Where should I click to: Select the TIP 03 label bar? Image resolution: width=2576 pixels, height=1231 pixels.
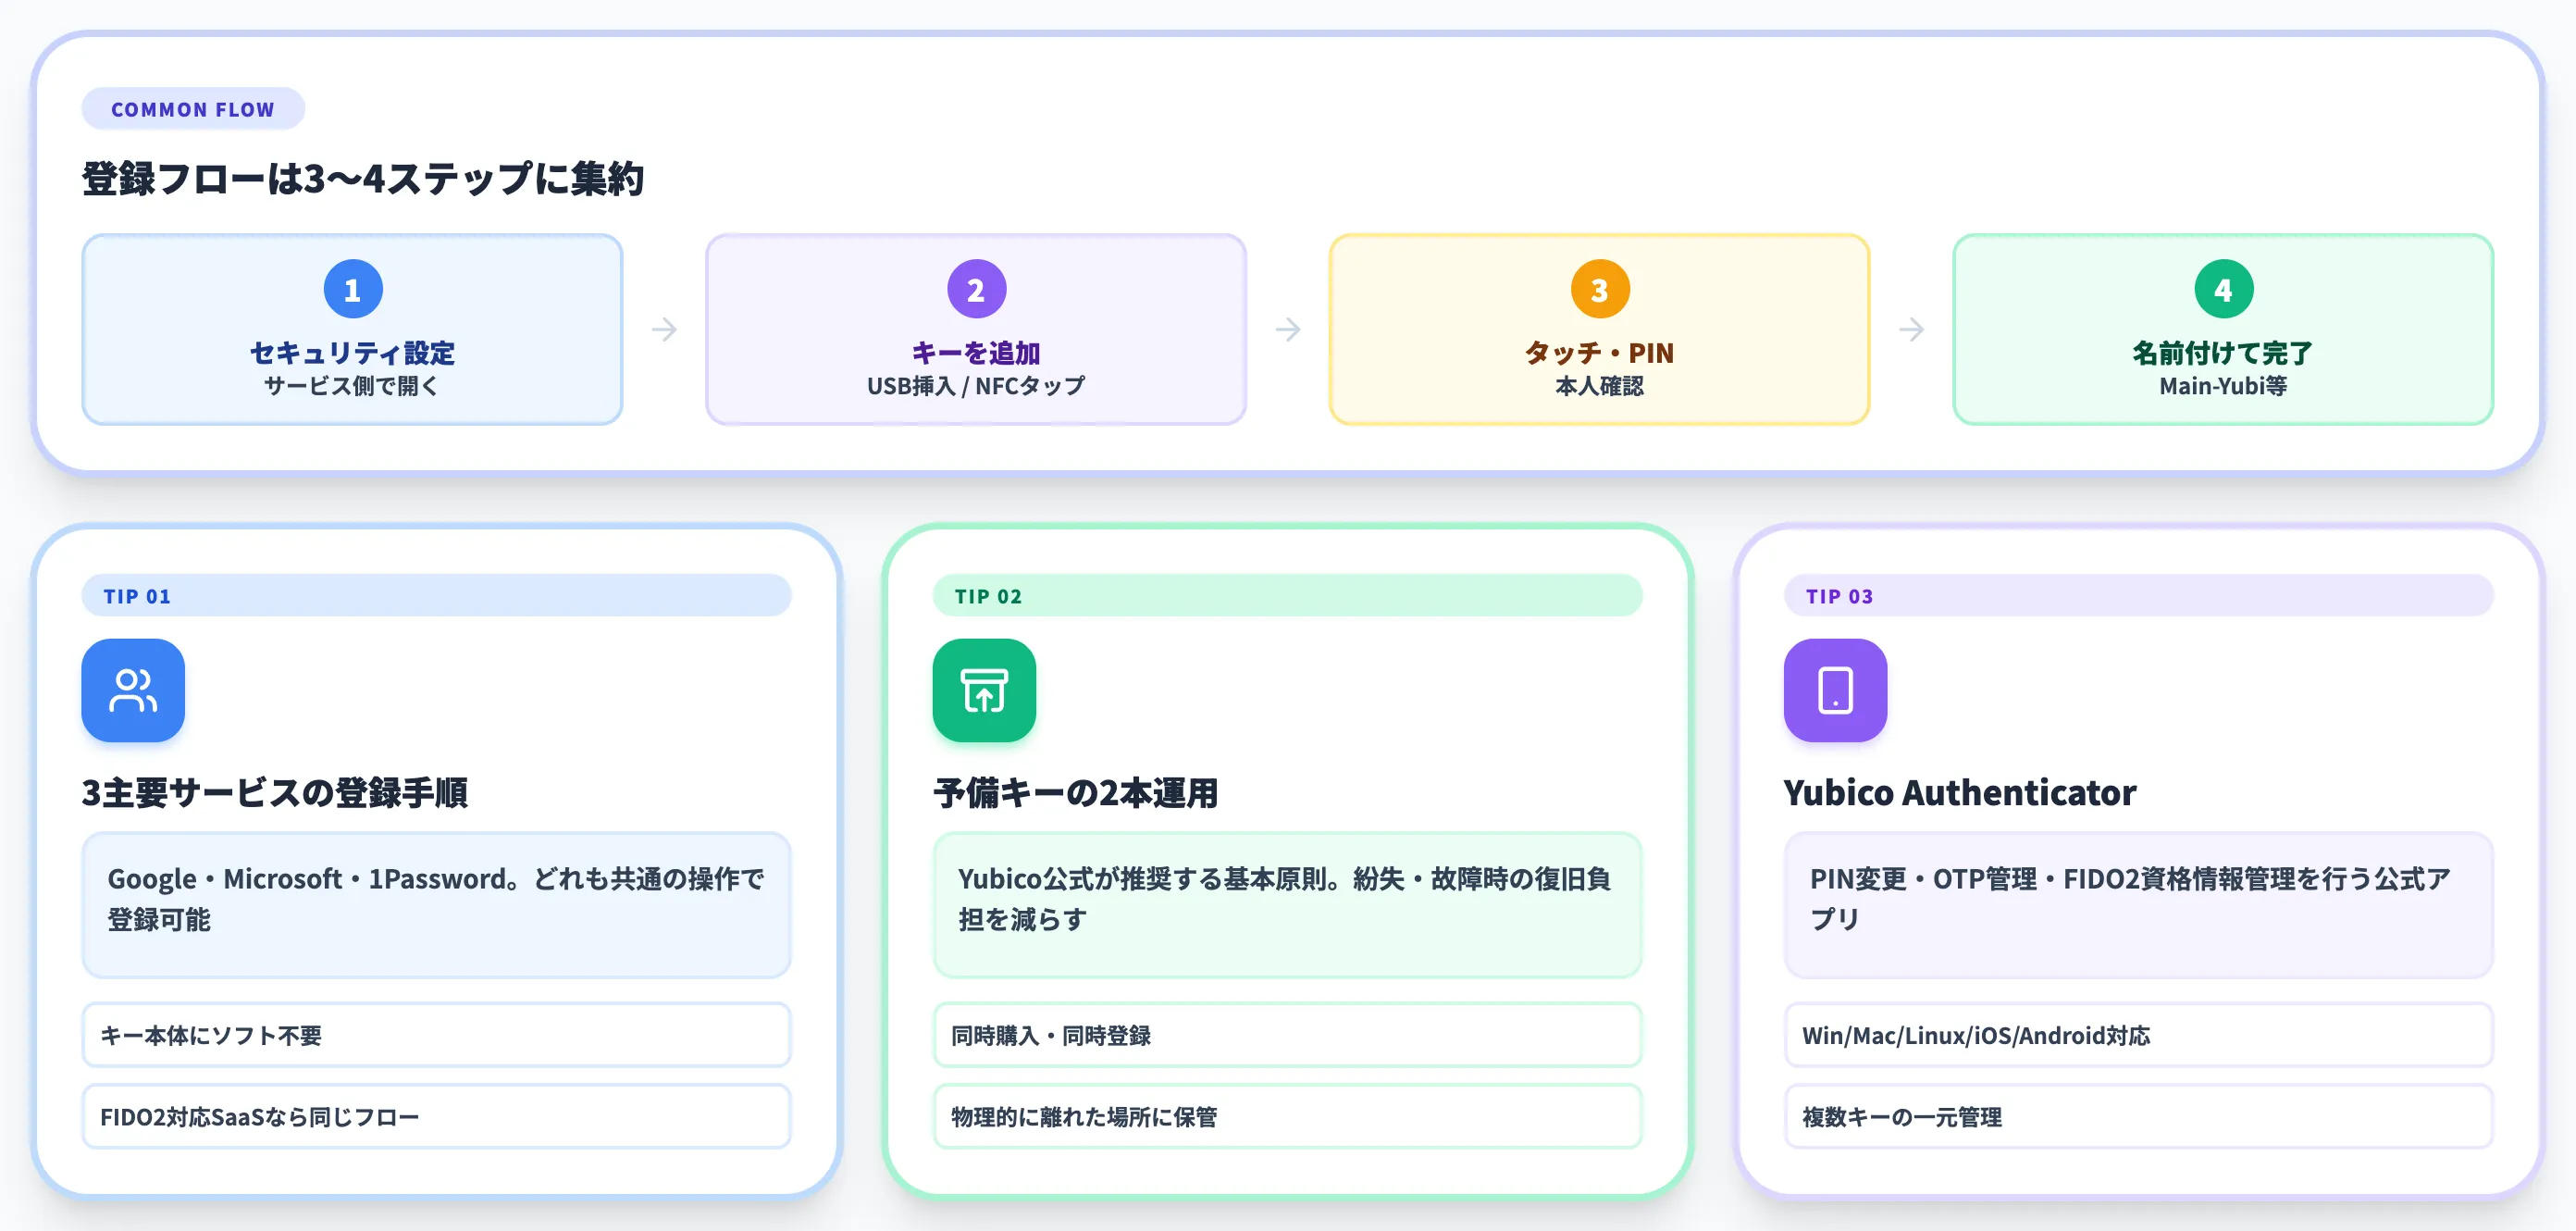point(2138,595)
